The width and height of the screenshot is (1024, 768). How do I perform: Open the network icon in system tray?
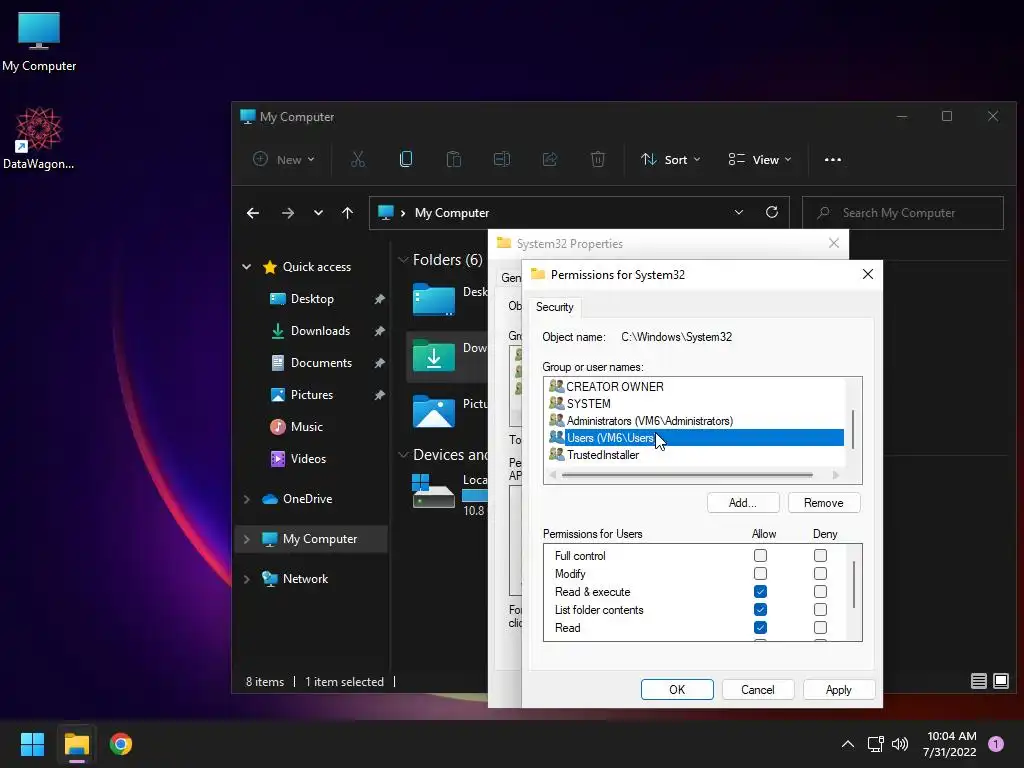point(875,744)
